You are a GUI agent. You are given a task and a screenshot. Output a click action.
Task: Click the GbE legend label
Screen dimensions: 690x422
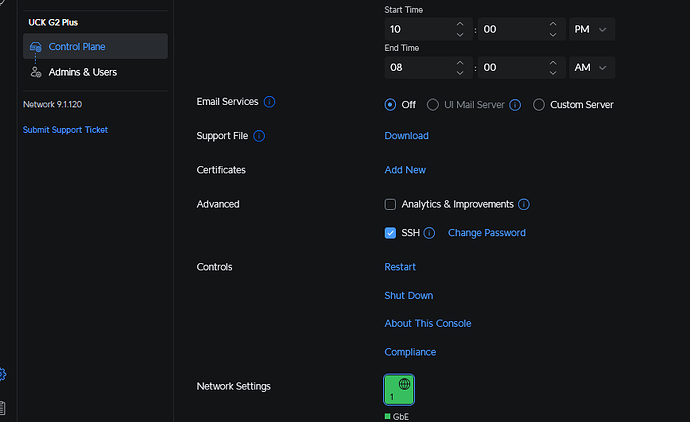[x=400, y=417]
